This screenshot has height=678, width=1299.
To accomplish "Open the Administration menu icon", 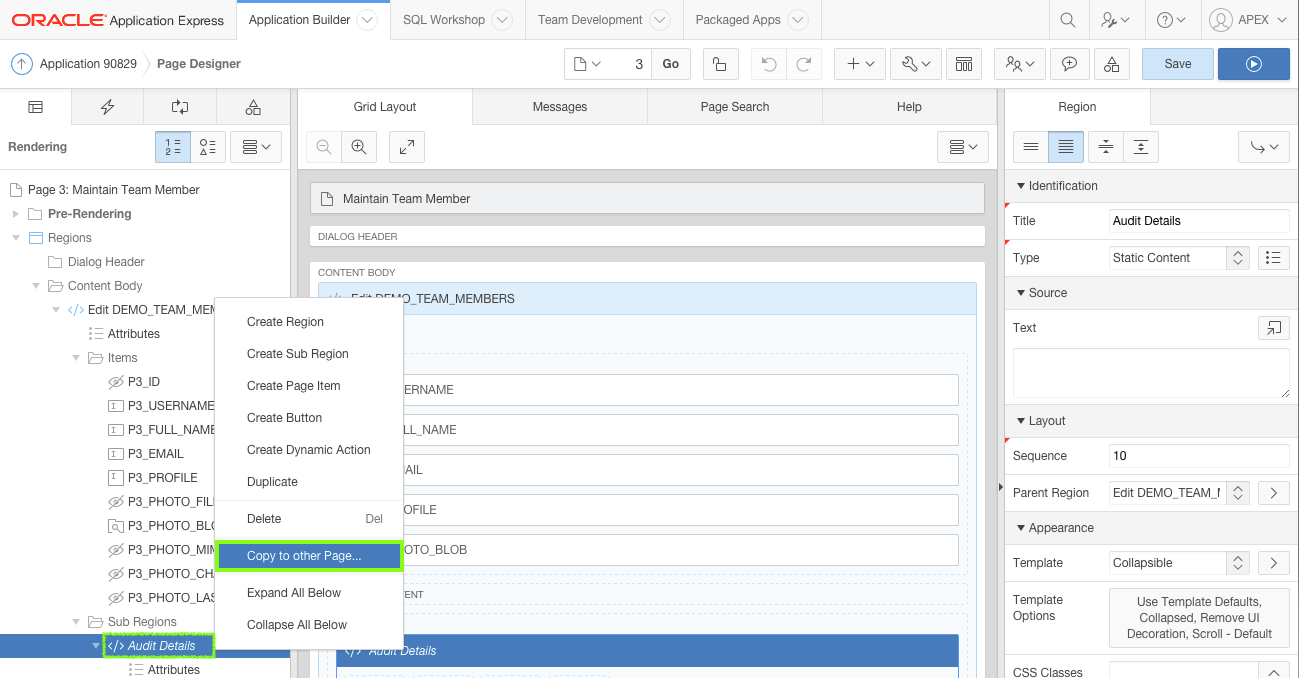I will tap(1114, 20).
